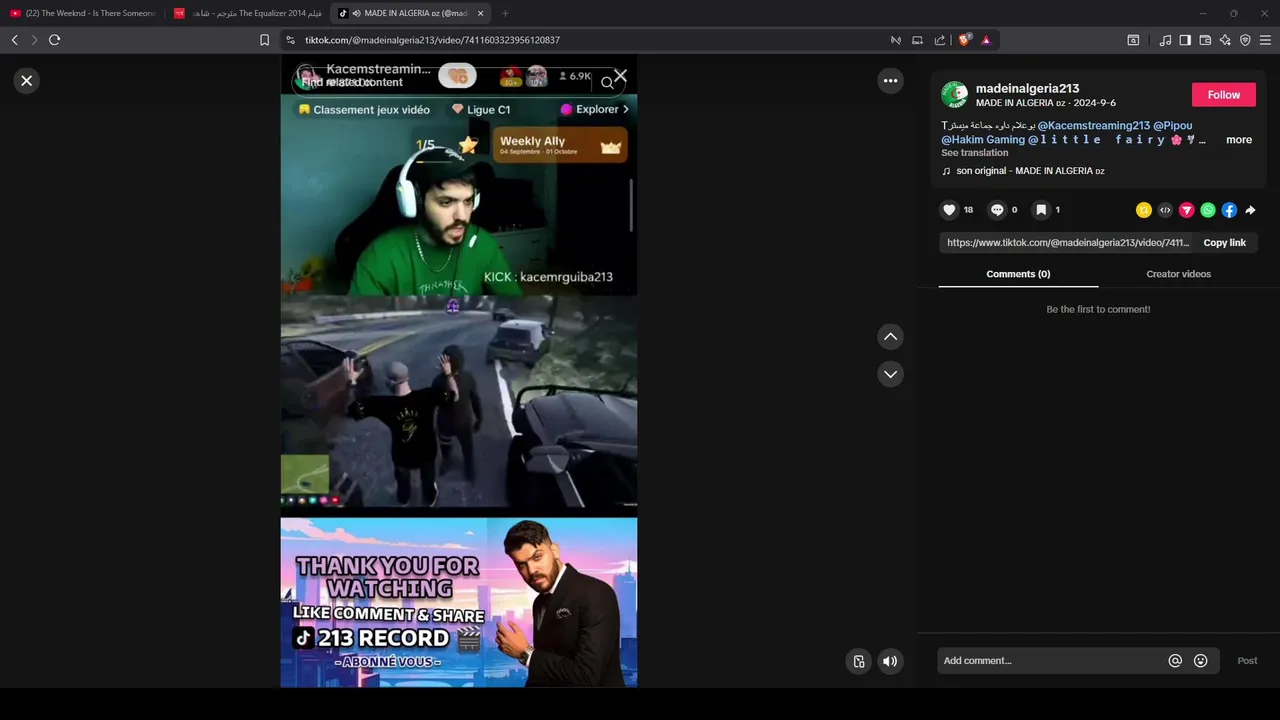Screen dimensions: 1280x720
Task: Switch to The Equalizer 2014 tab
Action: (248, 13)
